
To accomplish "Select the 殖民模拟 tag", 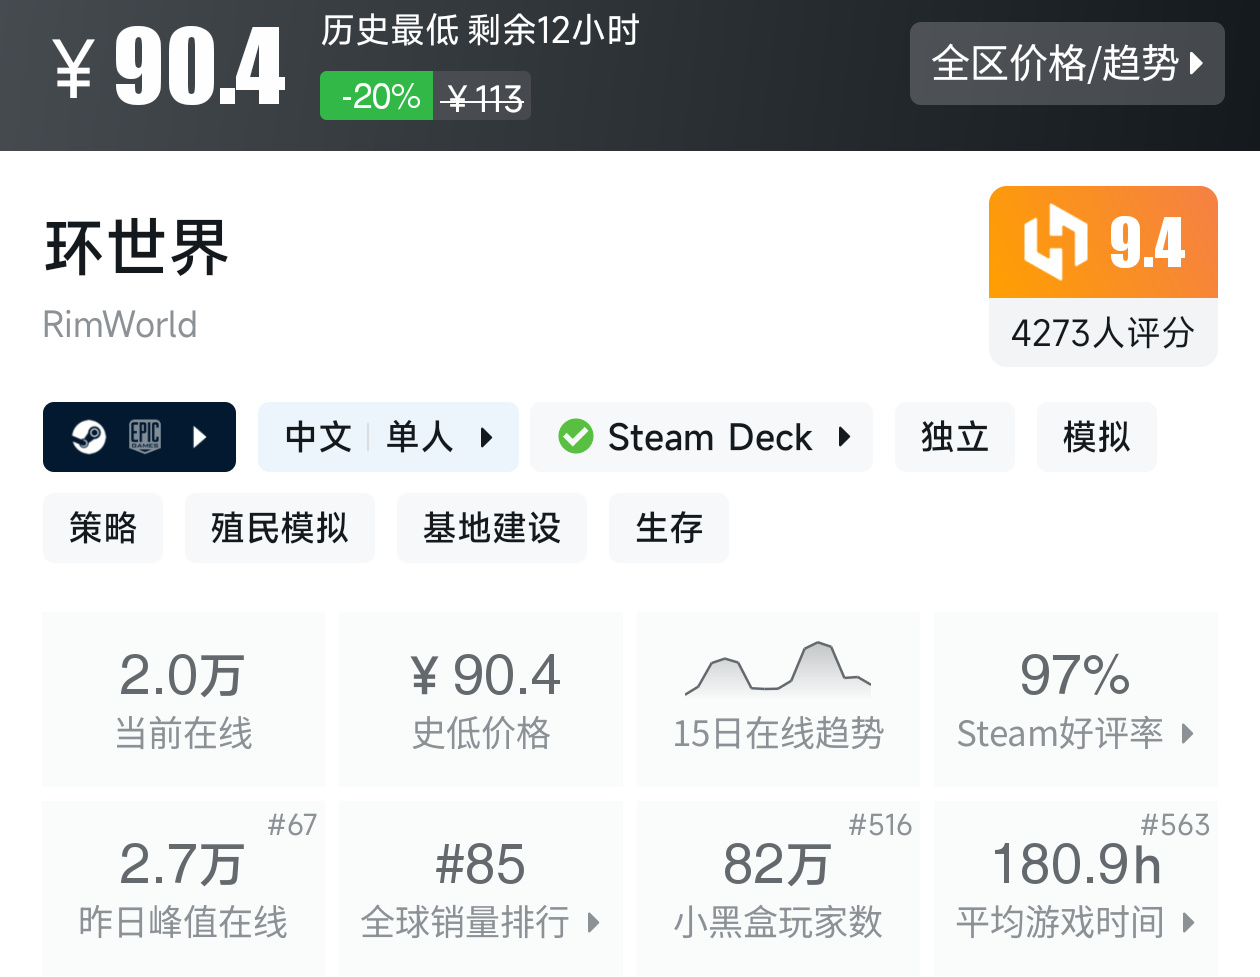I will coord(280,528).
